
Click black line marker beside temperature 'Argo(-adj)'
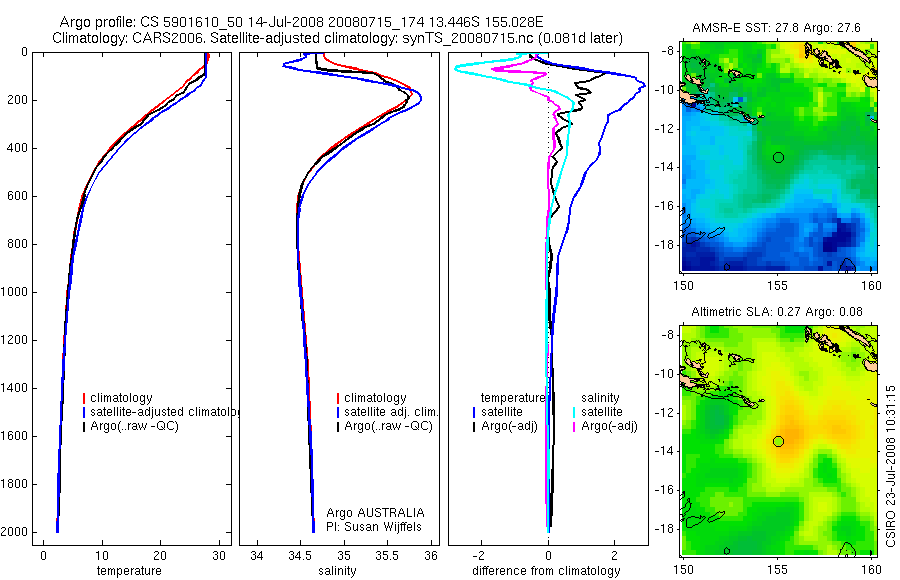[x=474, y=427]
